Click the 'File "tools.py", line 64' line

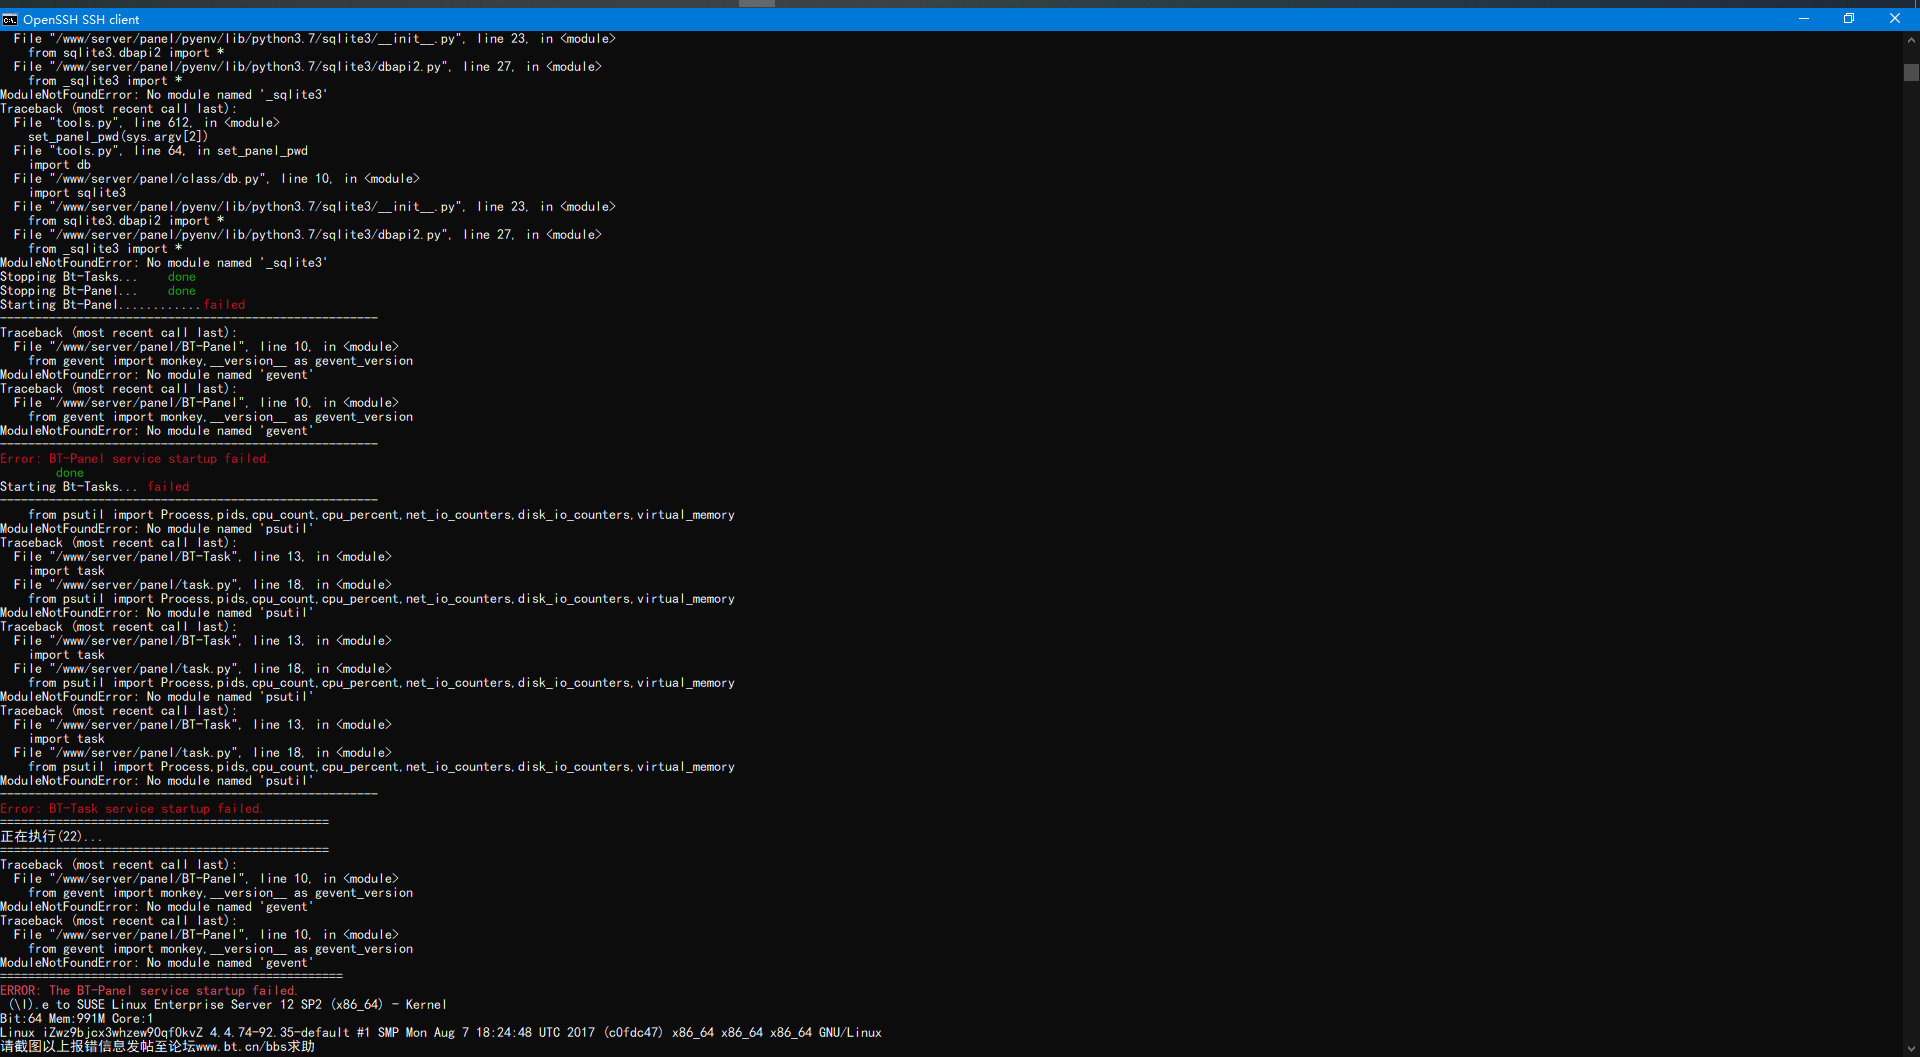161,151
